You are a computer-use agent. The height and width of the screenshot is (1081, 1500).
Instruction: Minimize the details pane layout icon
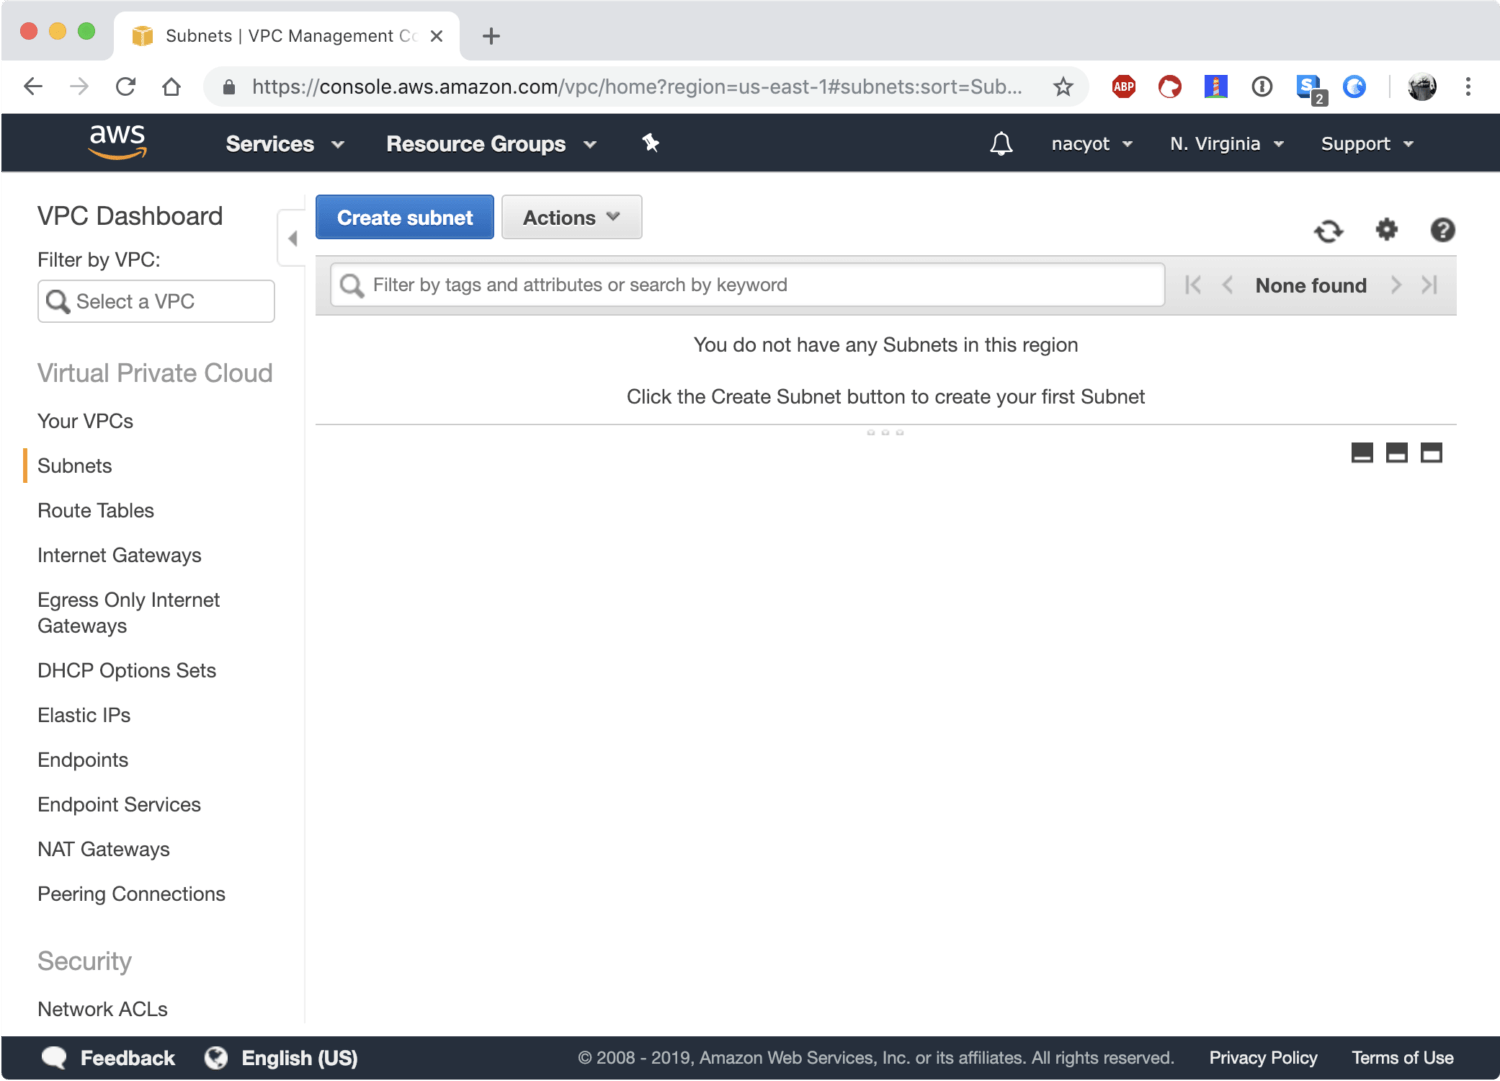[1362, 453]
